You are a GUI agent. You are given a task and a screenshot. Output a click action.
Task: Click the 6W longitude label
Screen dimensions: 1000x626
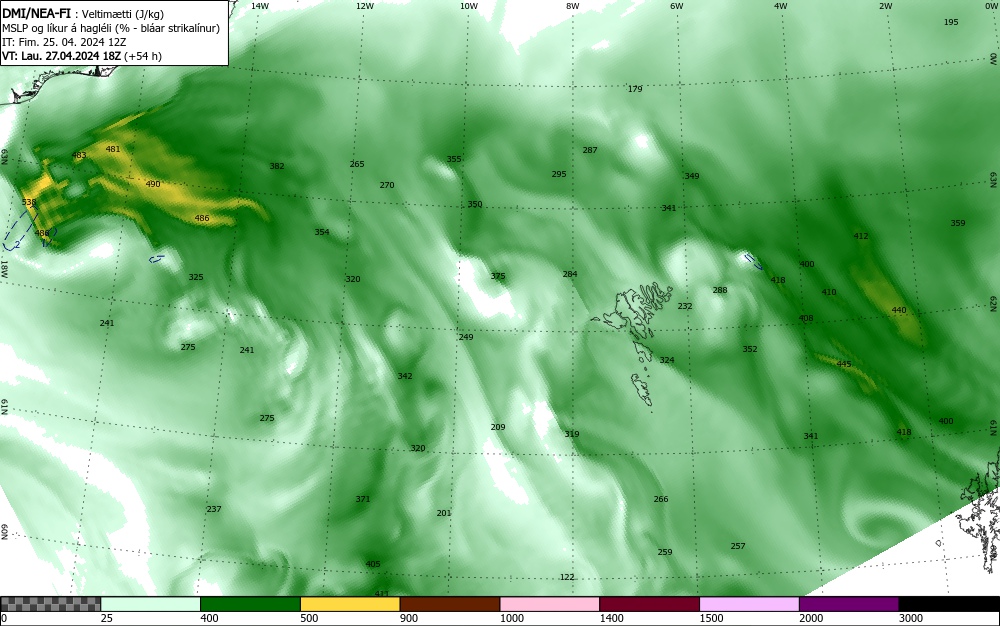[677, 6]
